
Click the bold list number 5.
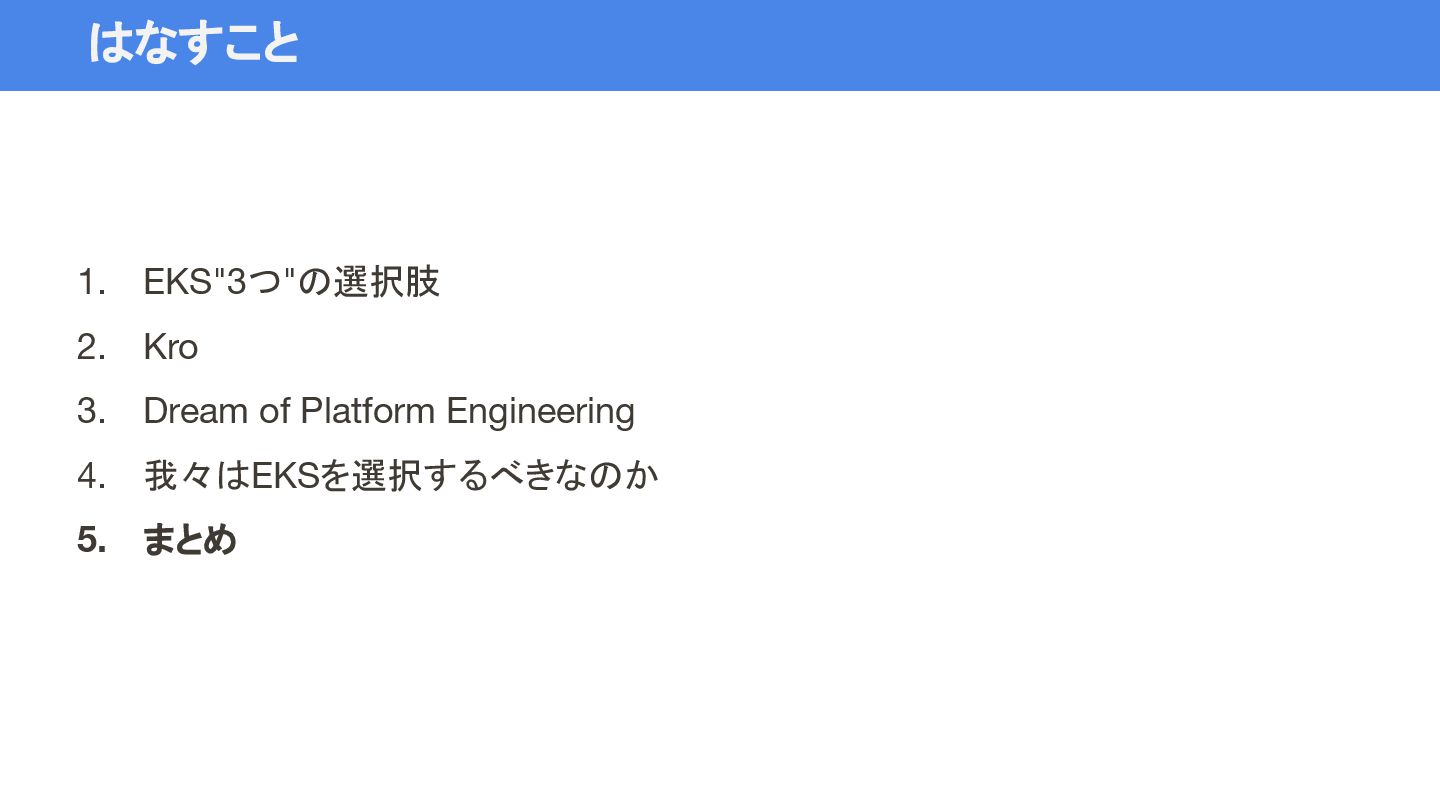(91, 540)
